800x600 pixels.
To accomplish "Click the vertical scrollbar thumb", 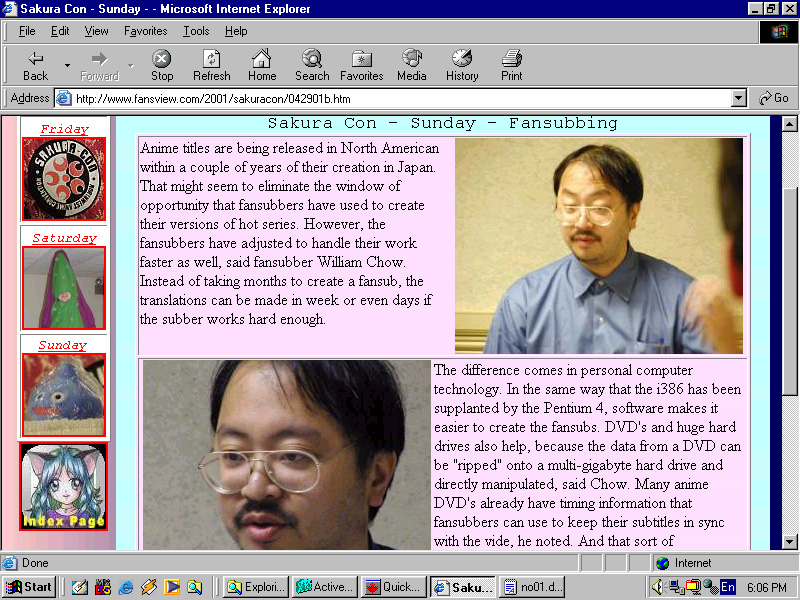I will tap(789, 291).
